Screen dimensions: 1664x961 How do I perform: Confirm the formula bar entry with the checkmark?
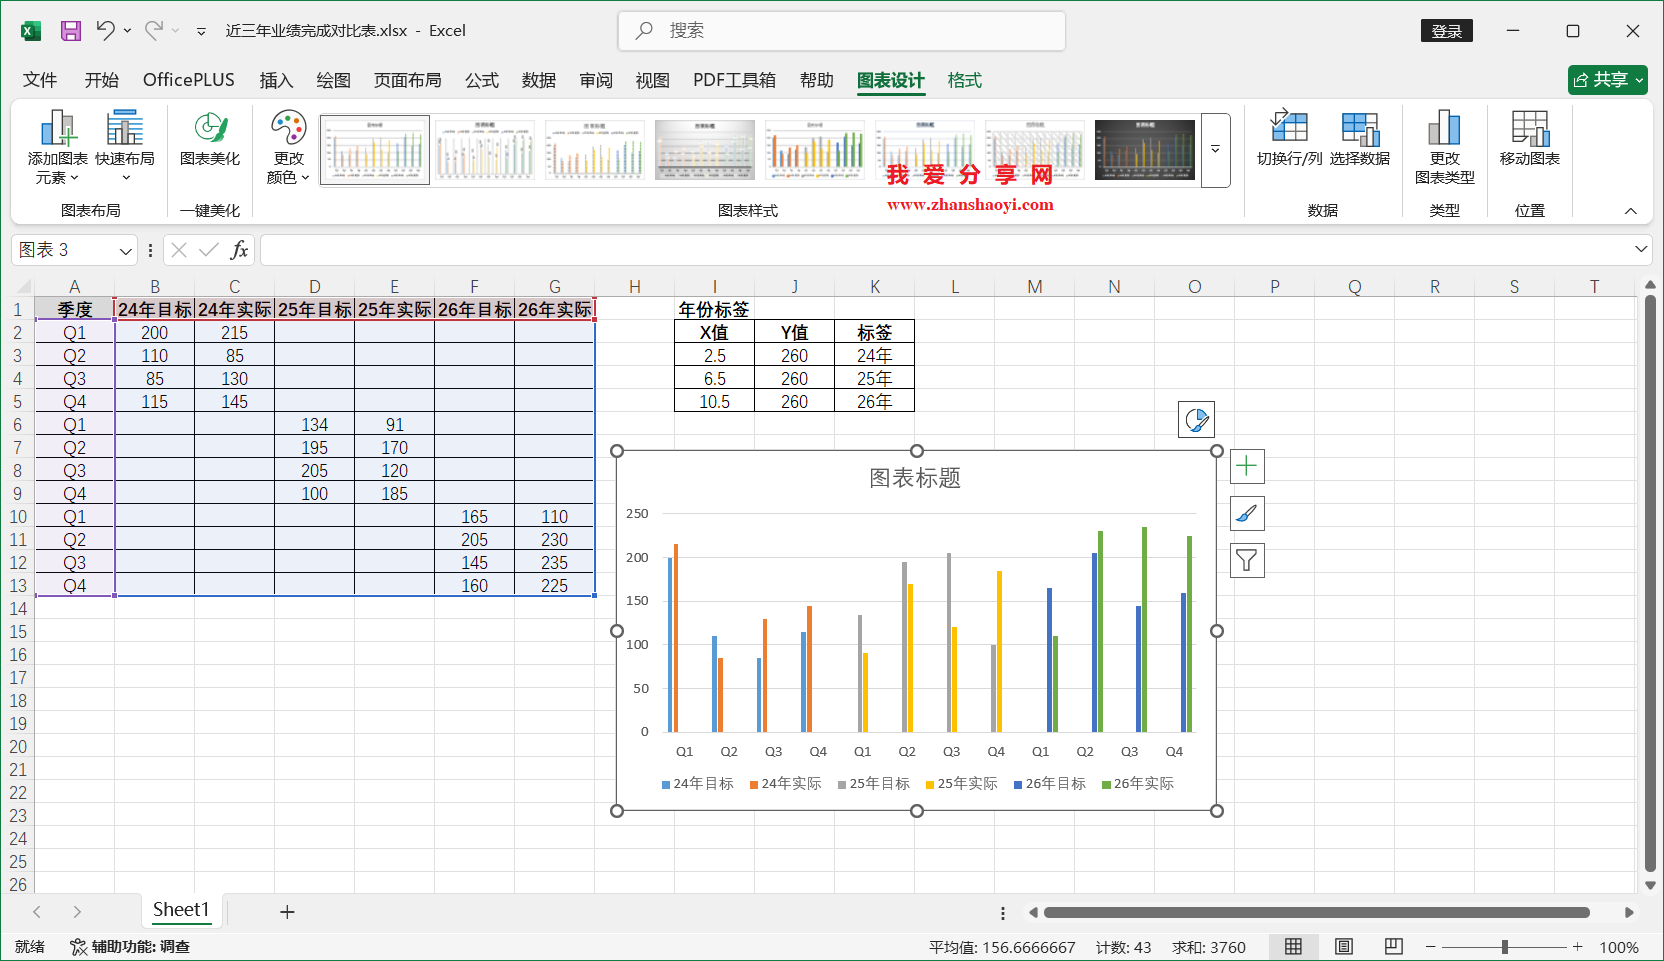(209, 250)
